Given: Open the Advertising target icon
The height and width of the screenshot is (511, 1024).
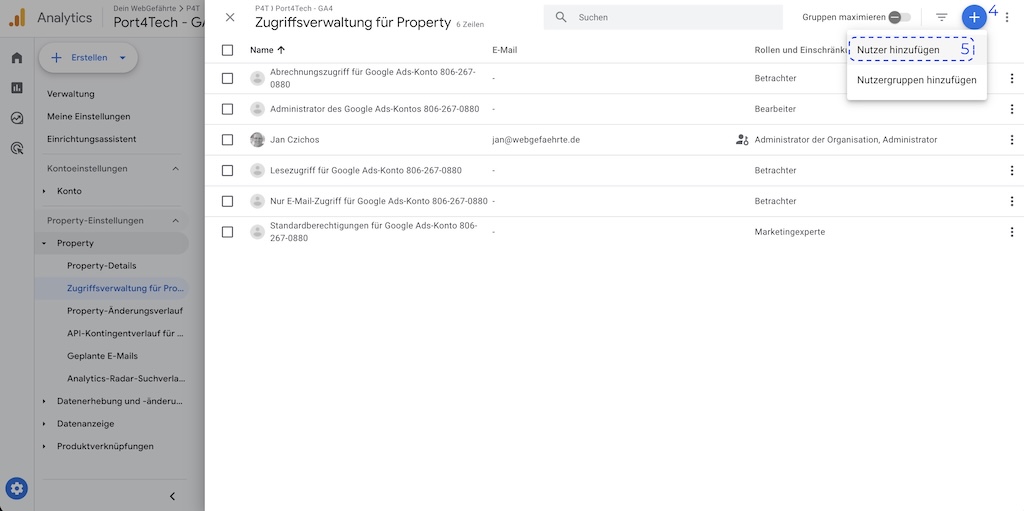Looking at the screenshot, I should pyautogui.click(x=17, y=148).
